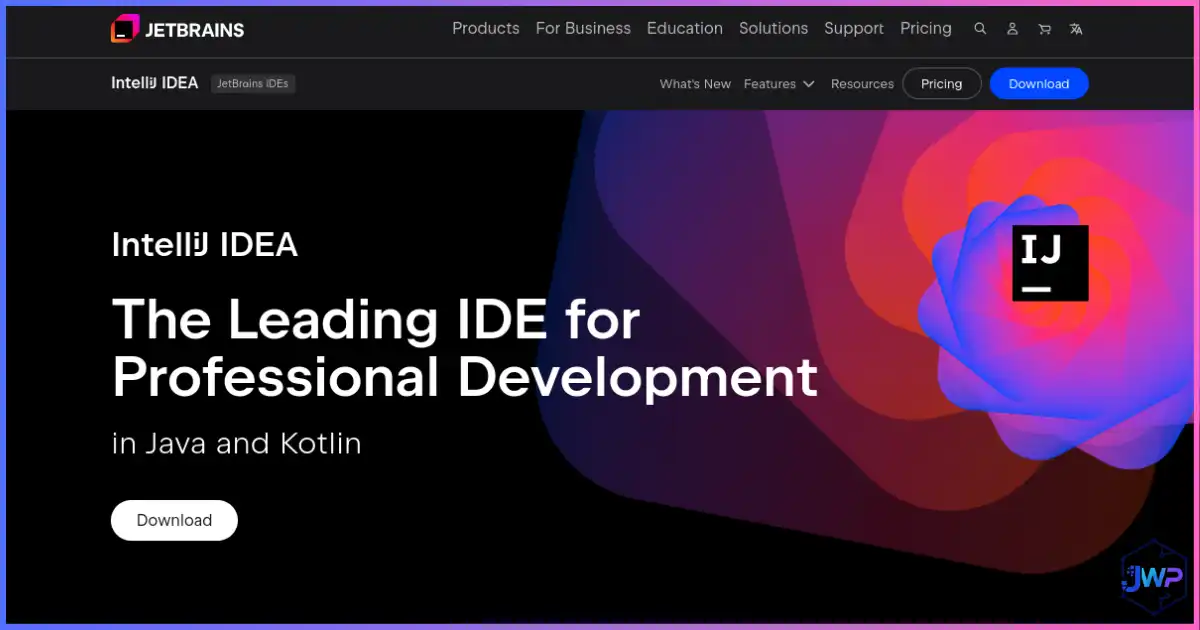Expand the Features dropdown

click(779, 84)
